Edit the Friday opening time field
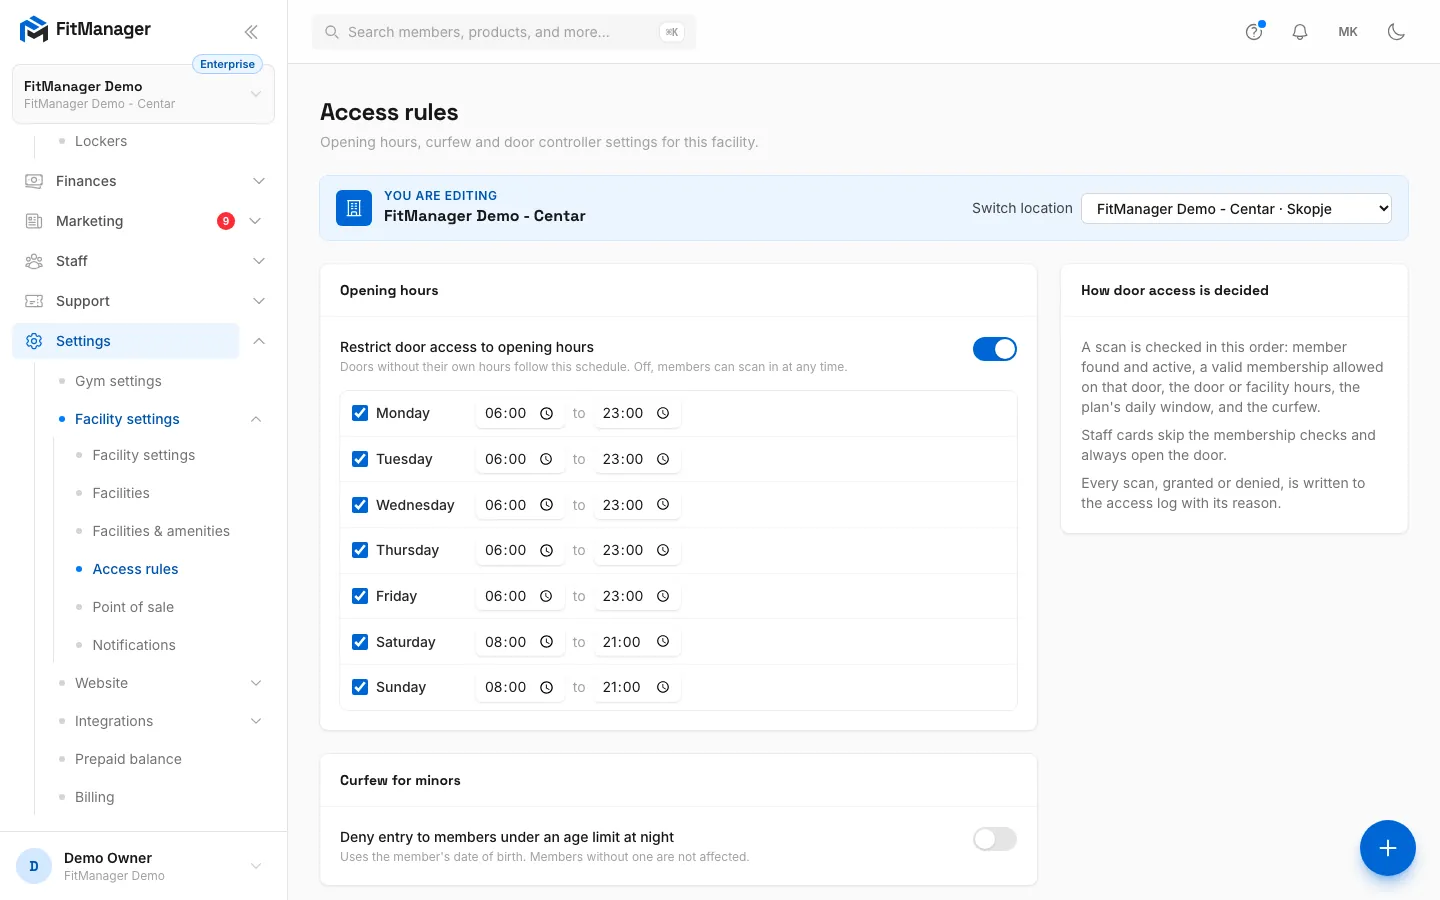 [520, 596]
